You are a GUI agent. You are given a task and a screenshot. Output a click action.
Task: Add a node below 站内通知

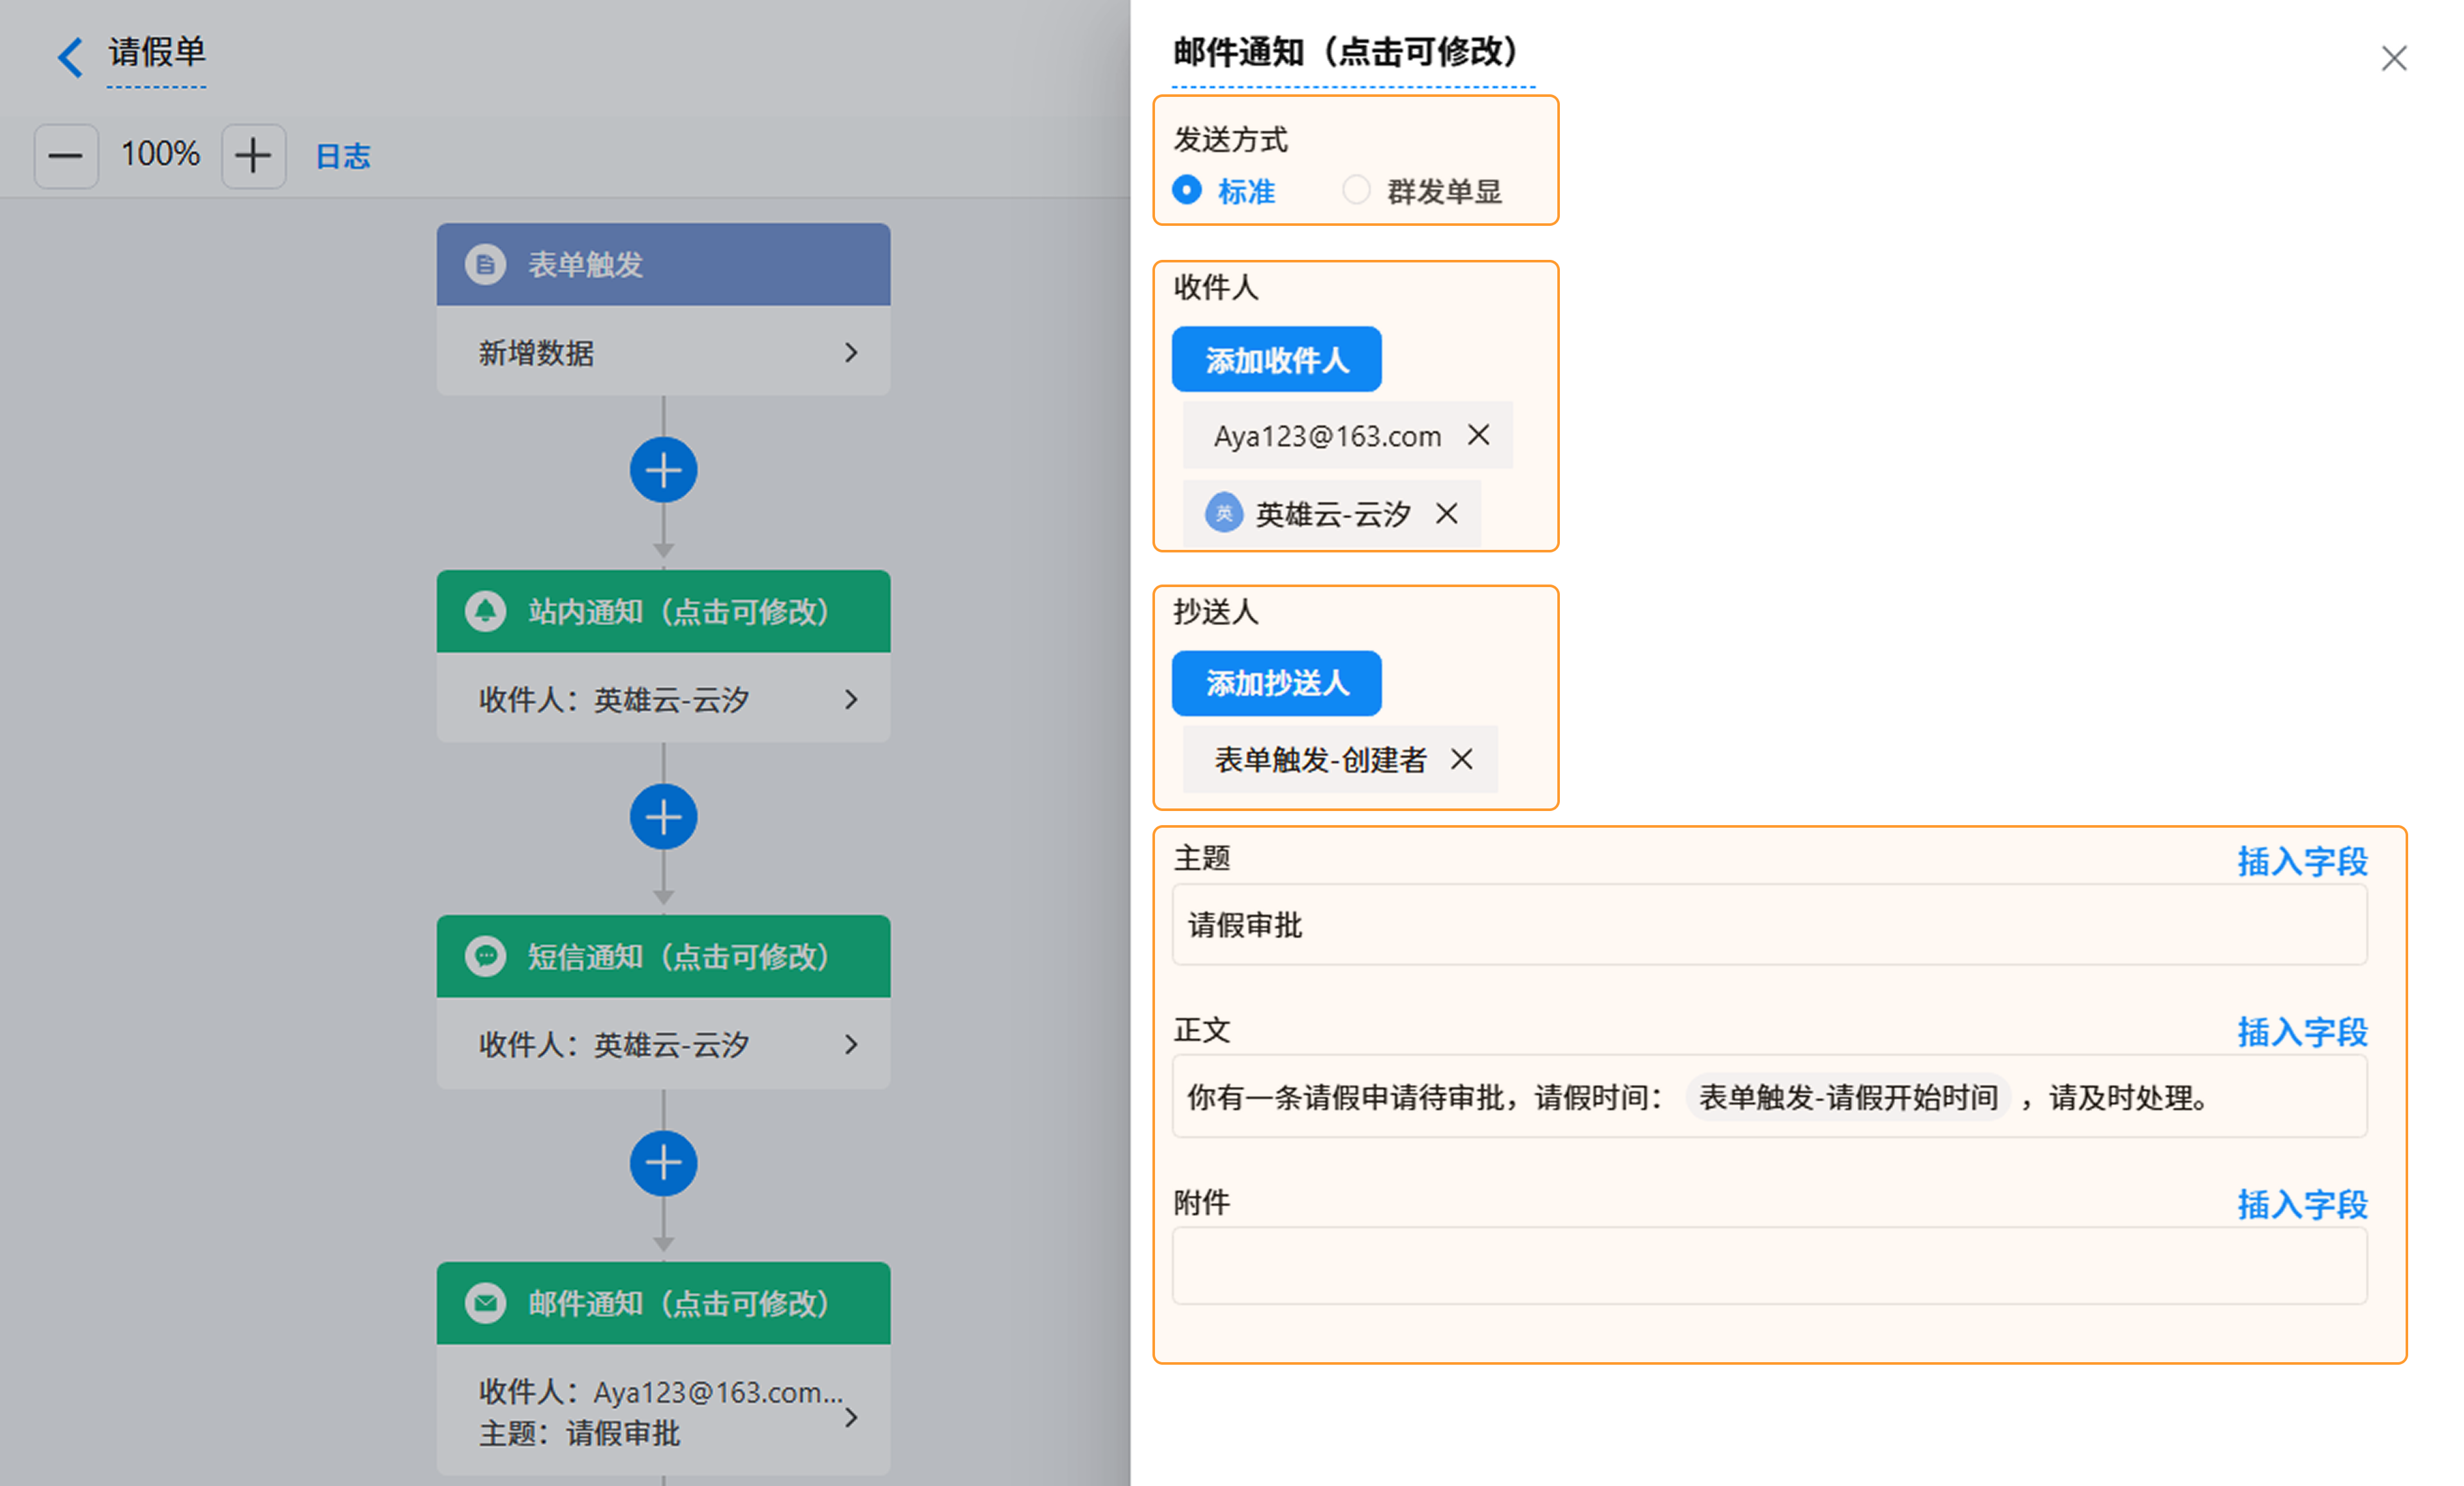[x=663, y=817]
